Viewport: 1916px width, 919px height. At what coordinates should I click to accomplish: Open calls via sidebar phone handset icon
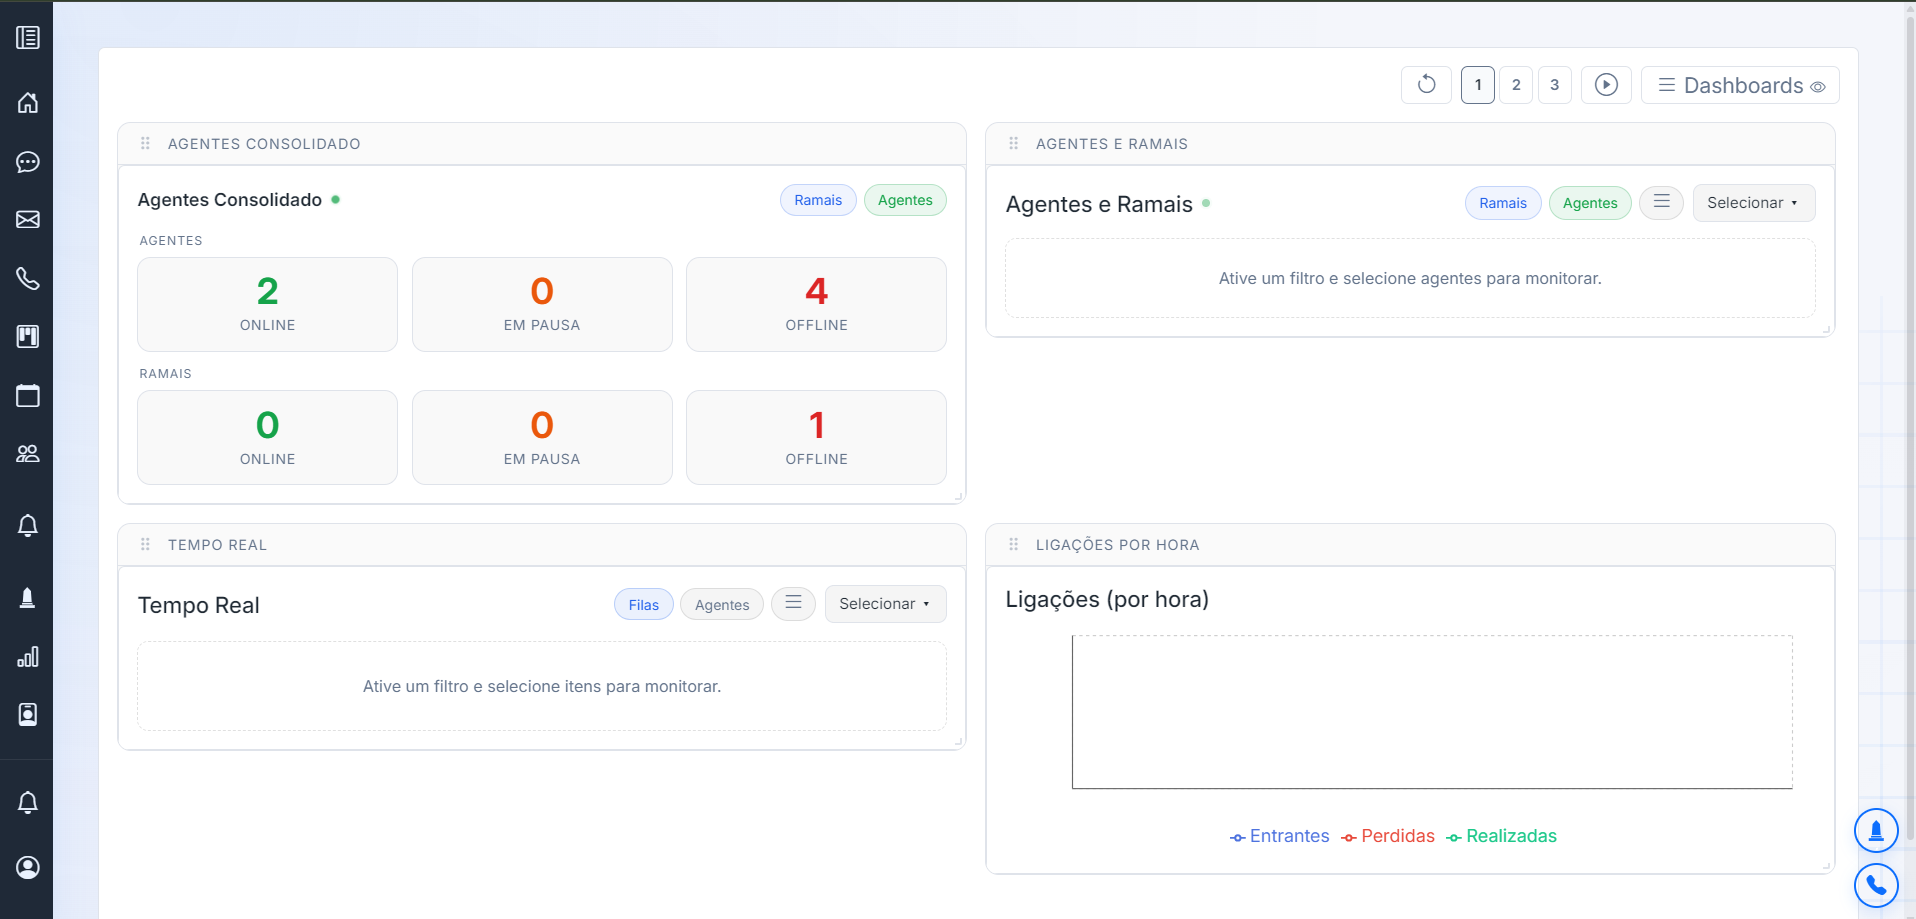tap(28, 278)
